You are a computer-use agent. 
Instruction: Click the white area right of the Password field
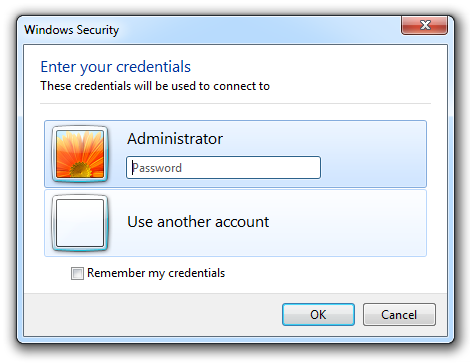[x=373, y=168]
